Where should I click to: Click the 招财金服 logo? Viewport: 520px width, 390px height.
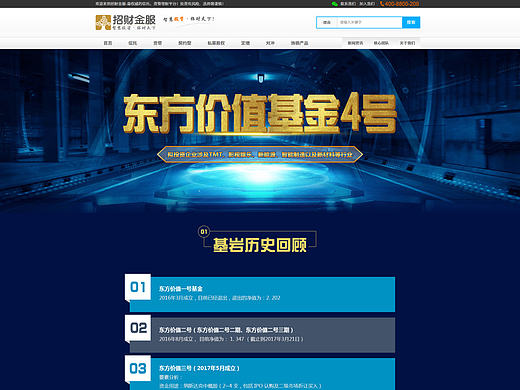[x=126, y=22]
